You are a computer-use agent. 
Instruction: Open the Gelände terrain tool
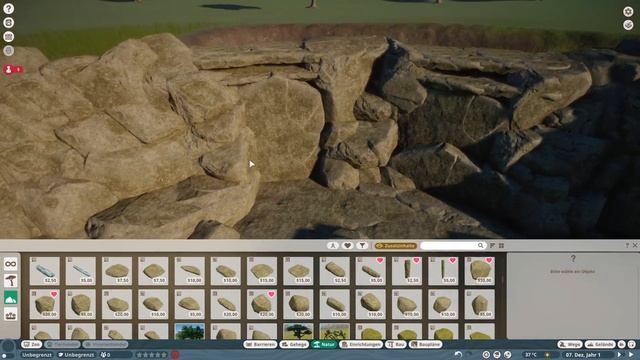(600, 344)
